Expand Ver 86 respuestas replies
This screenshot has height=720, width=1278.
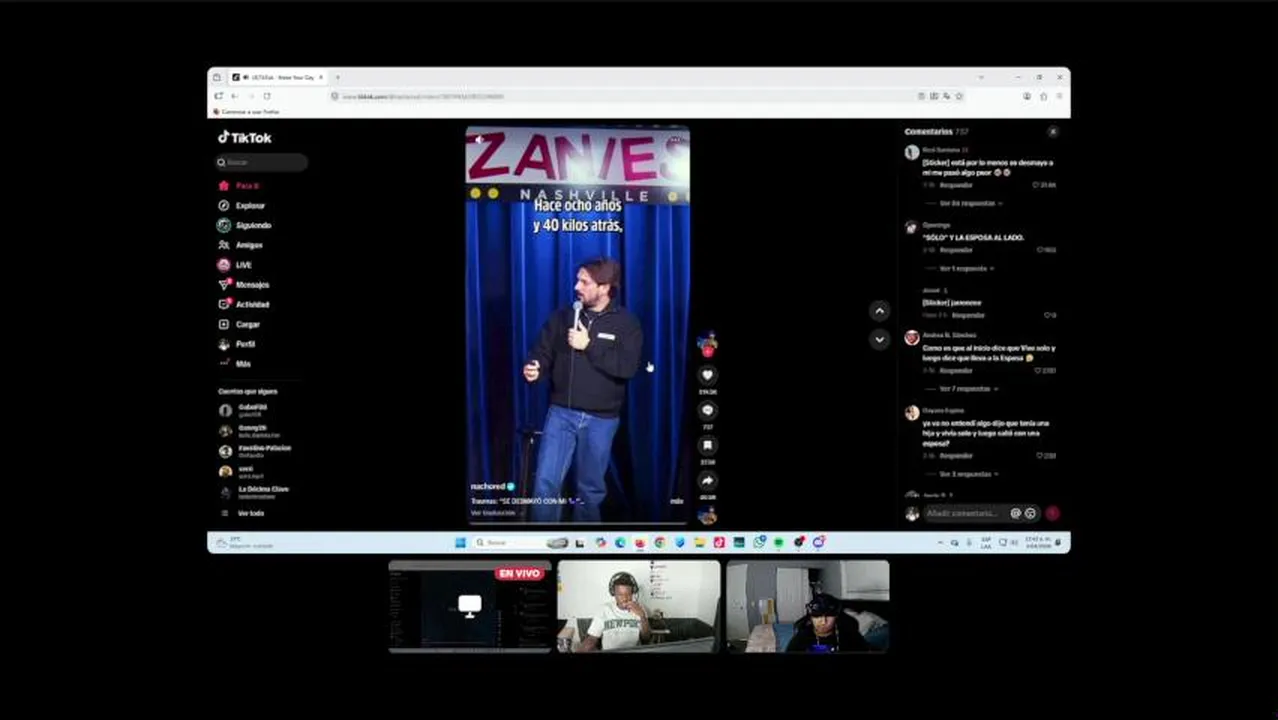tap(969, 203)
